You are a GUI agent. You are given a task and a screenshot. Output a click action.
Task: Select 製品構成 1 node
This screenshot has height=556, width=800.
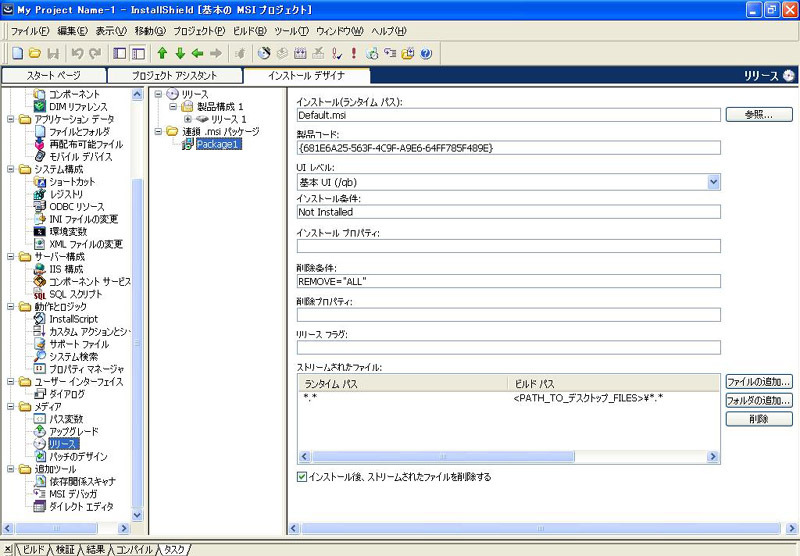(x=220, y=107)
